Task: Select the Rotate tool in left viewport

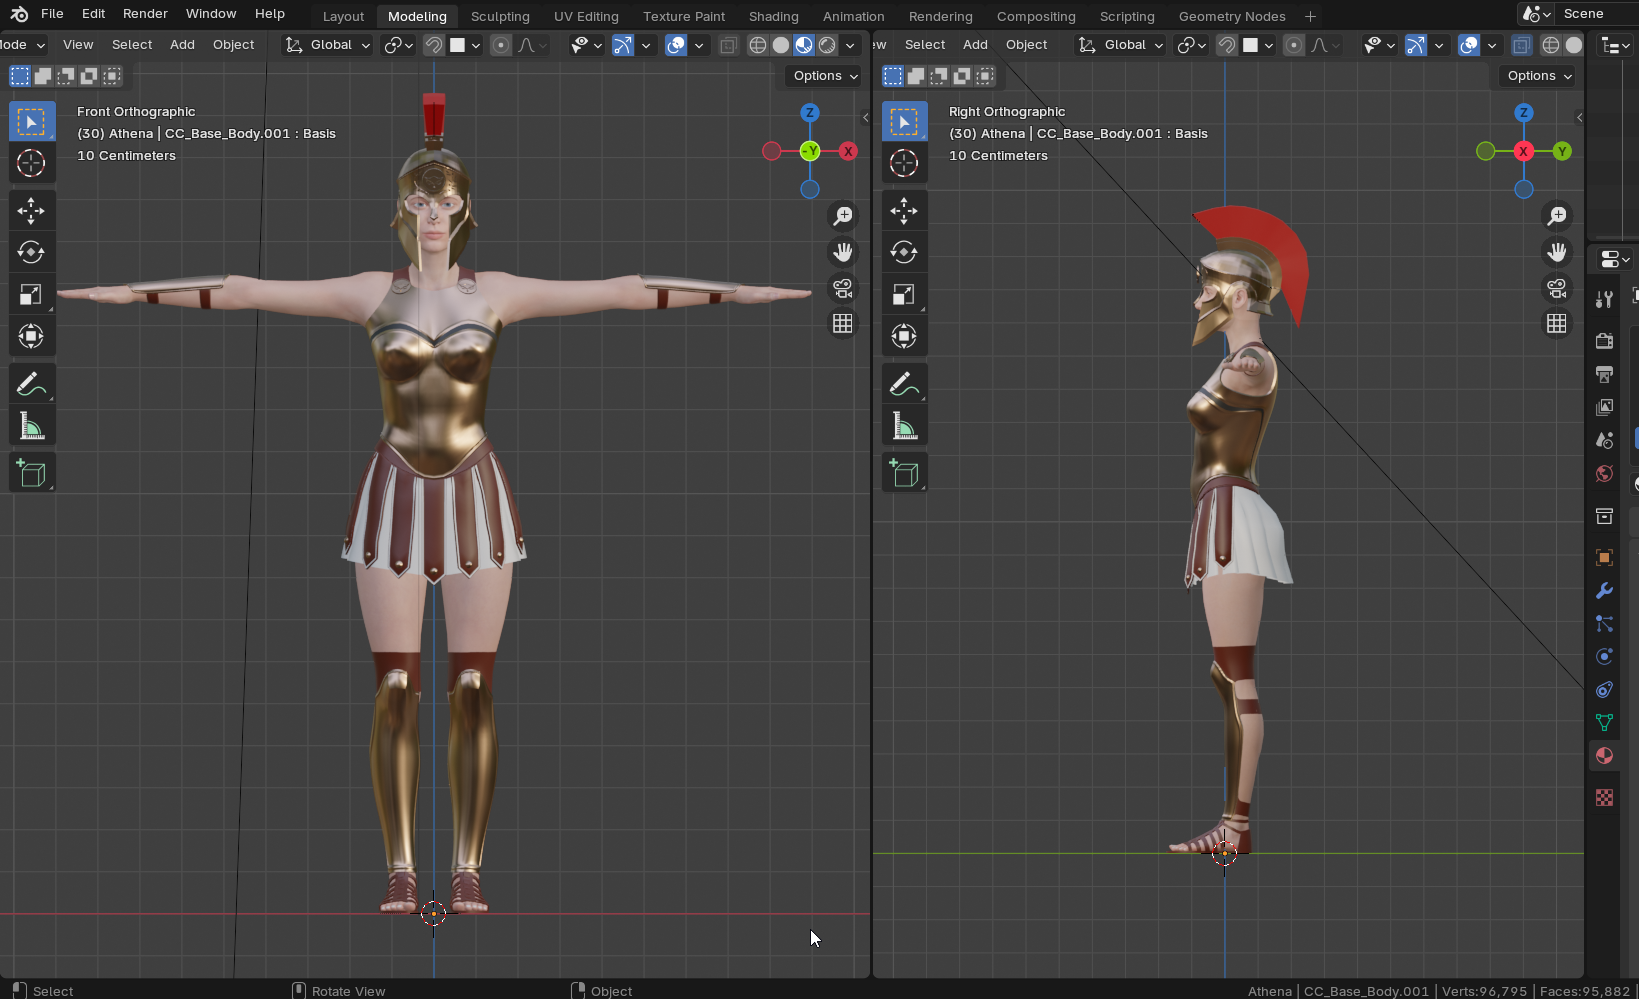Action: coord(31,252)
